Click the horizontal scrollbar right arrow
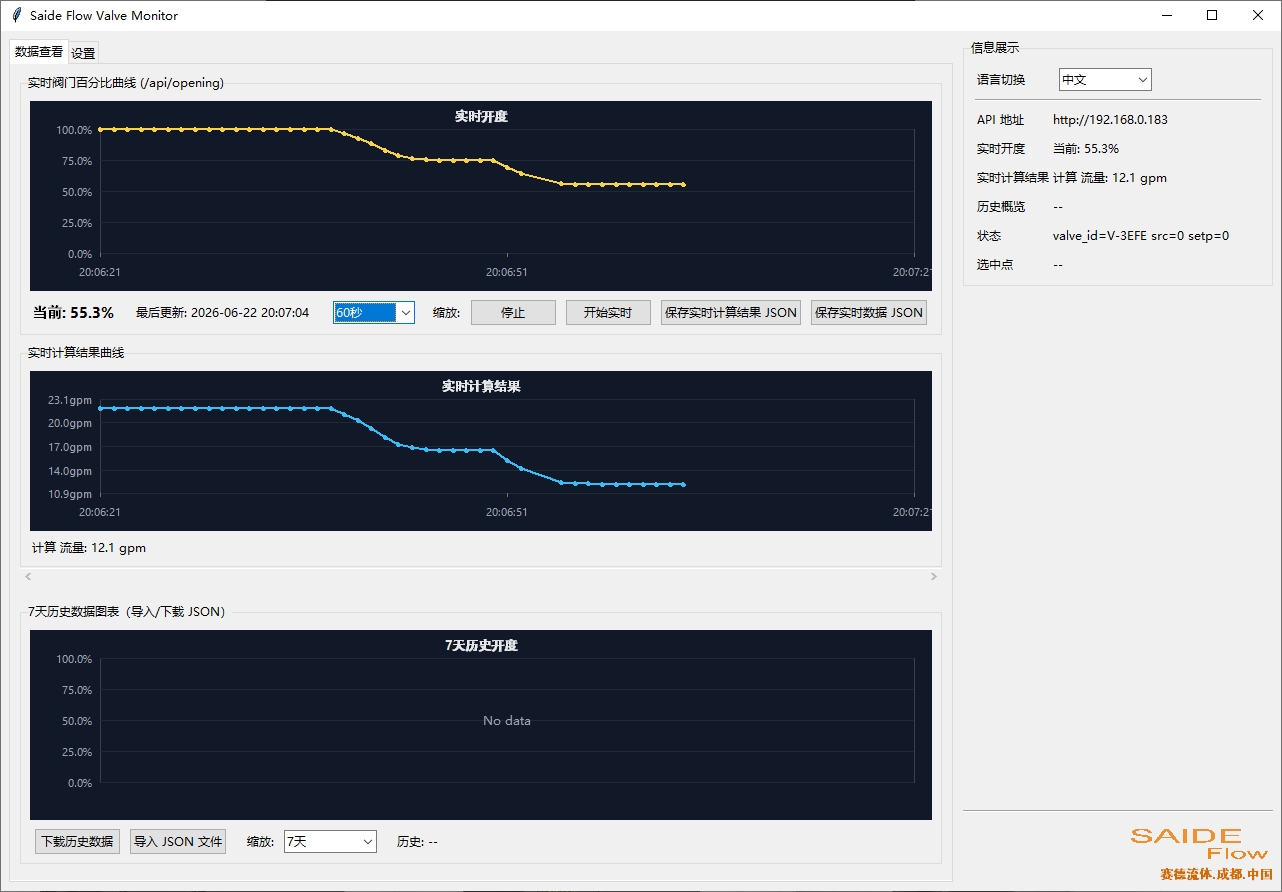Image resolution: width=1282 pixels, height=892 pixels. coord(934,576)
